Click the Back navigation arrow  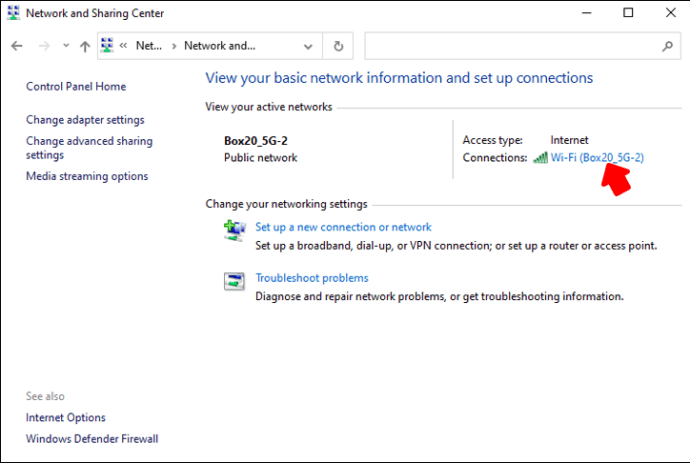tap(17, 46)
